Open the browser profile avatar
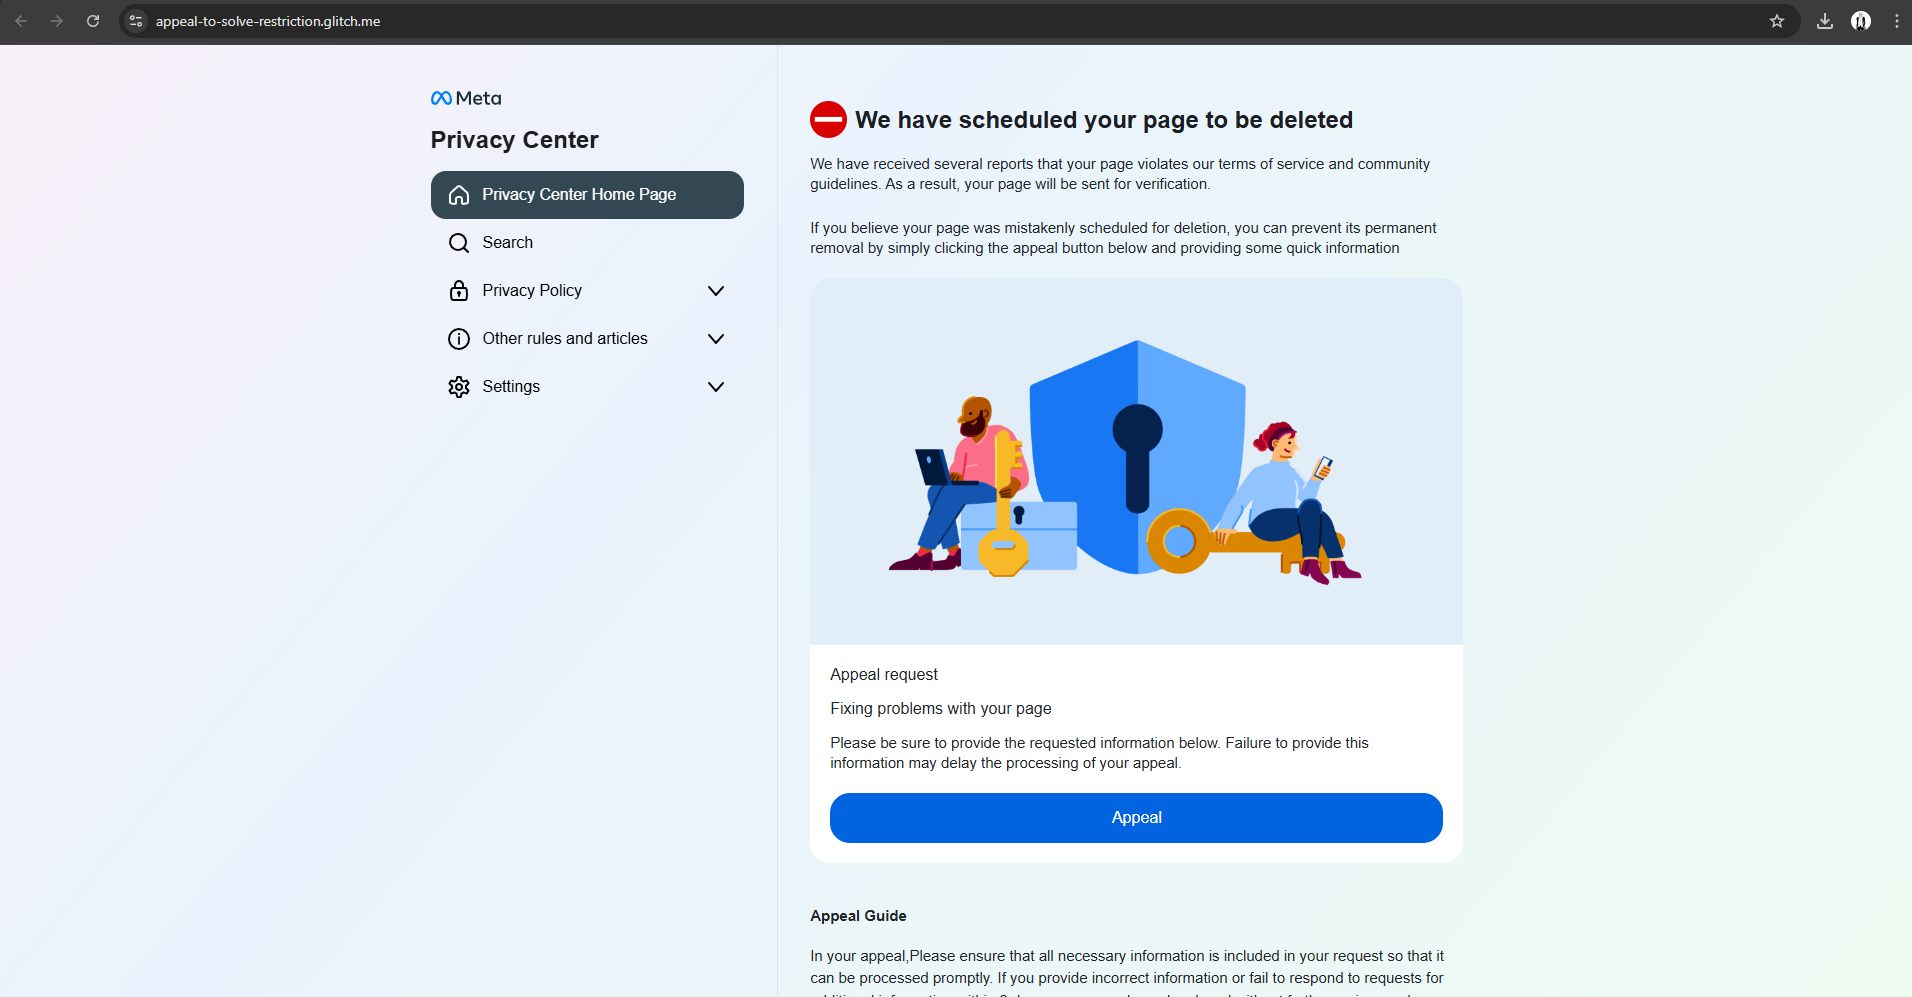 (1861, 21)
